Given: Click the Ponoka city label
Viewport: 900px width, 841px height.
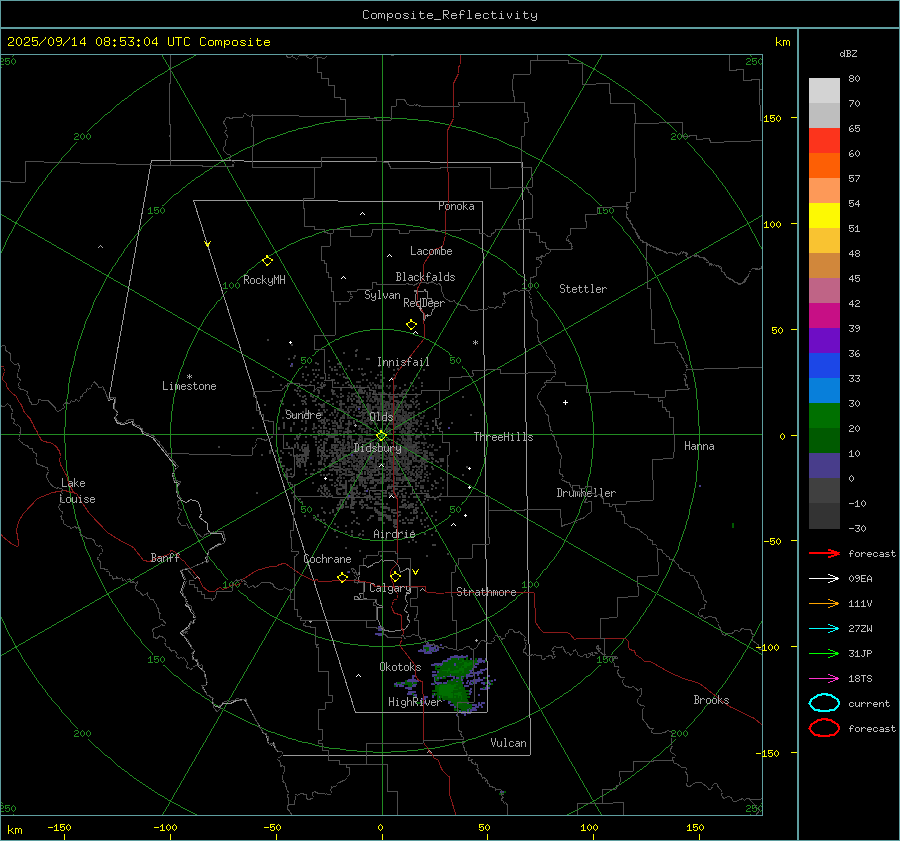Looking at the screenshot, I should click(456, 206).
